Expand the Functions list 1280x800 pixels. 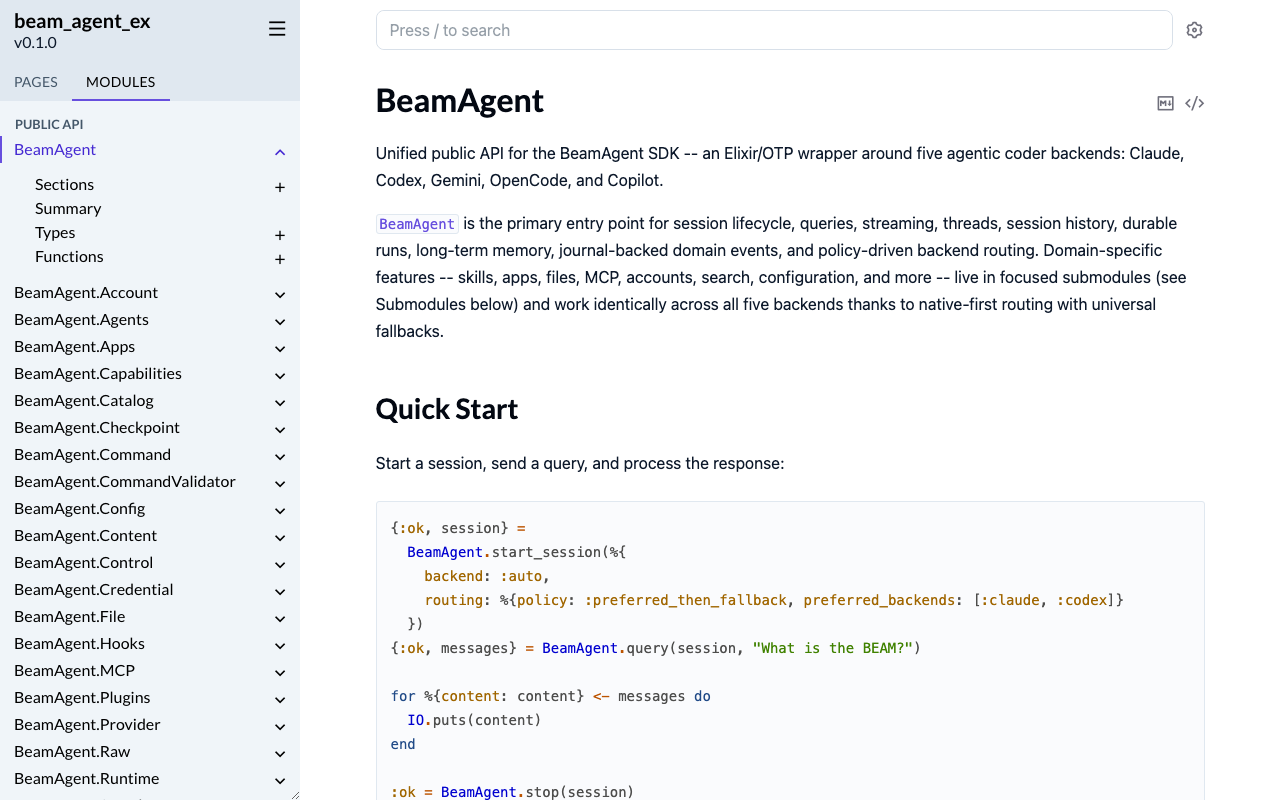click(x=279, y=258)
